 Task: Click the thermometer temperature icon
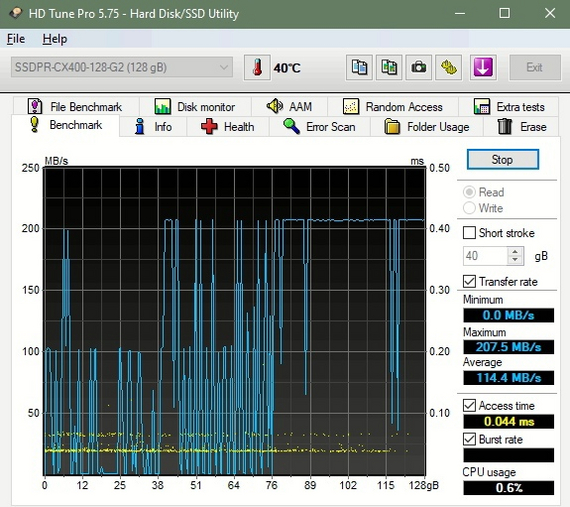pos(257,67)
